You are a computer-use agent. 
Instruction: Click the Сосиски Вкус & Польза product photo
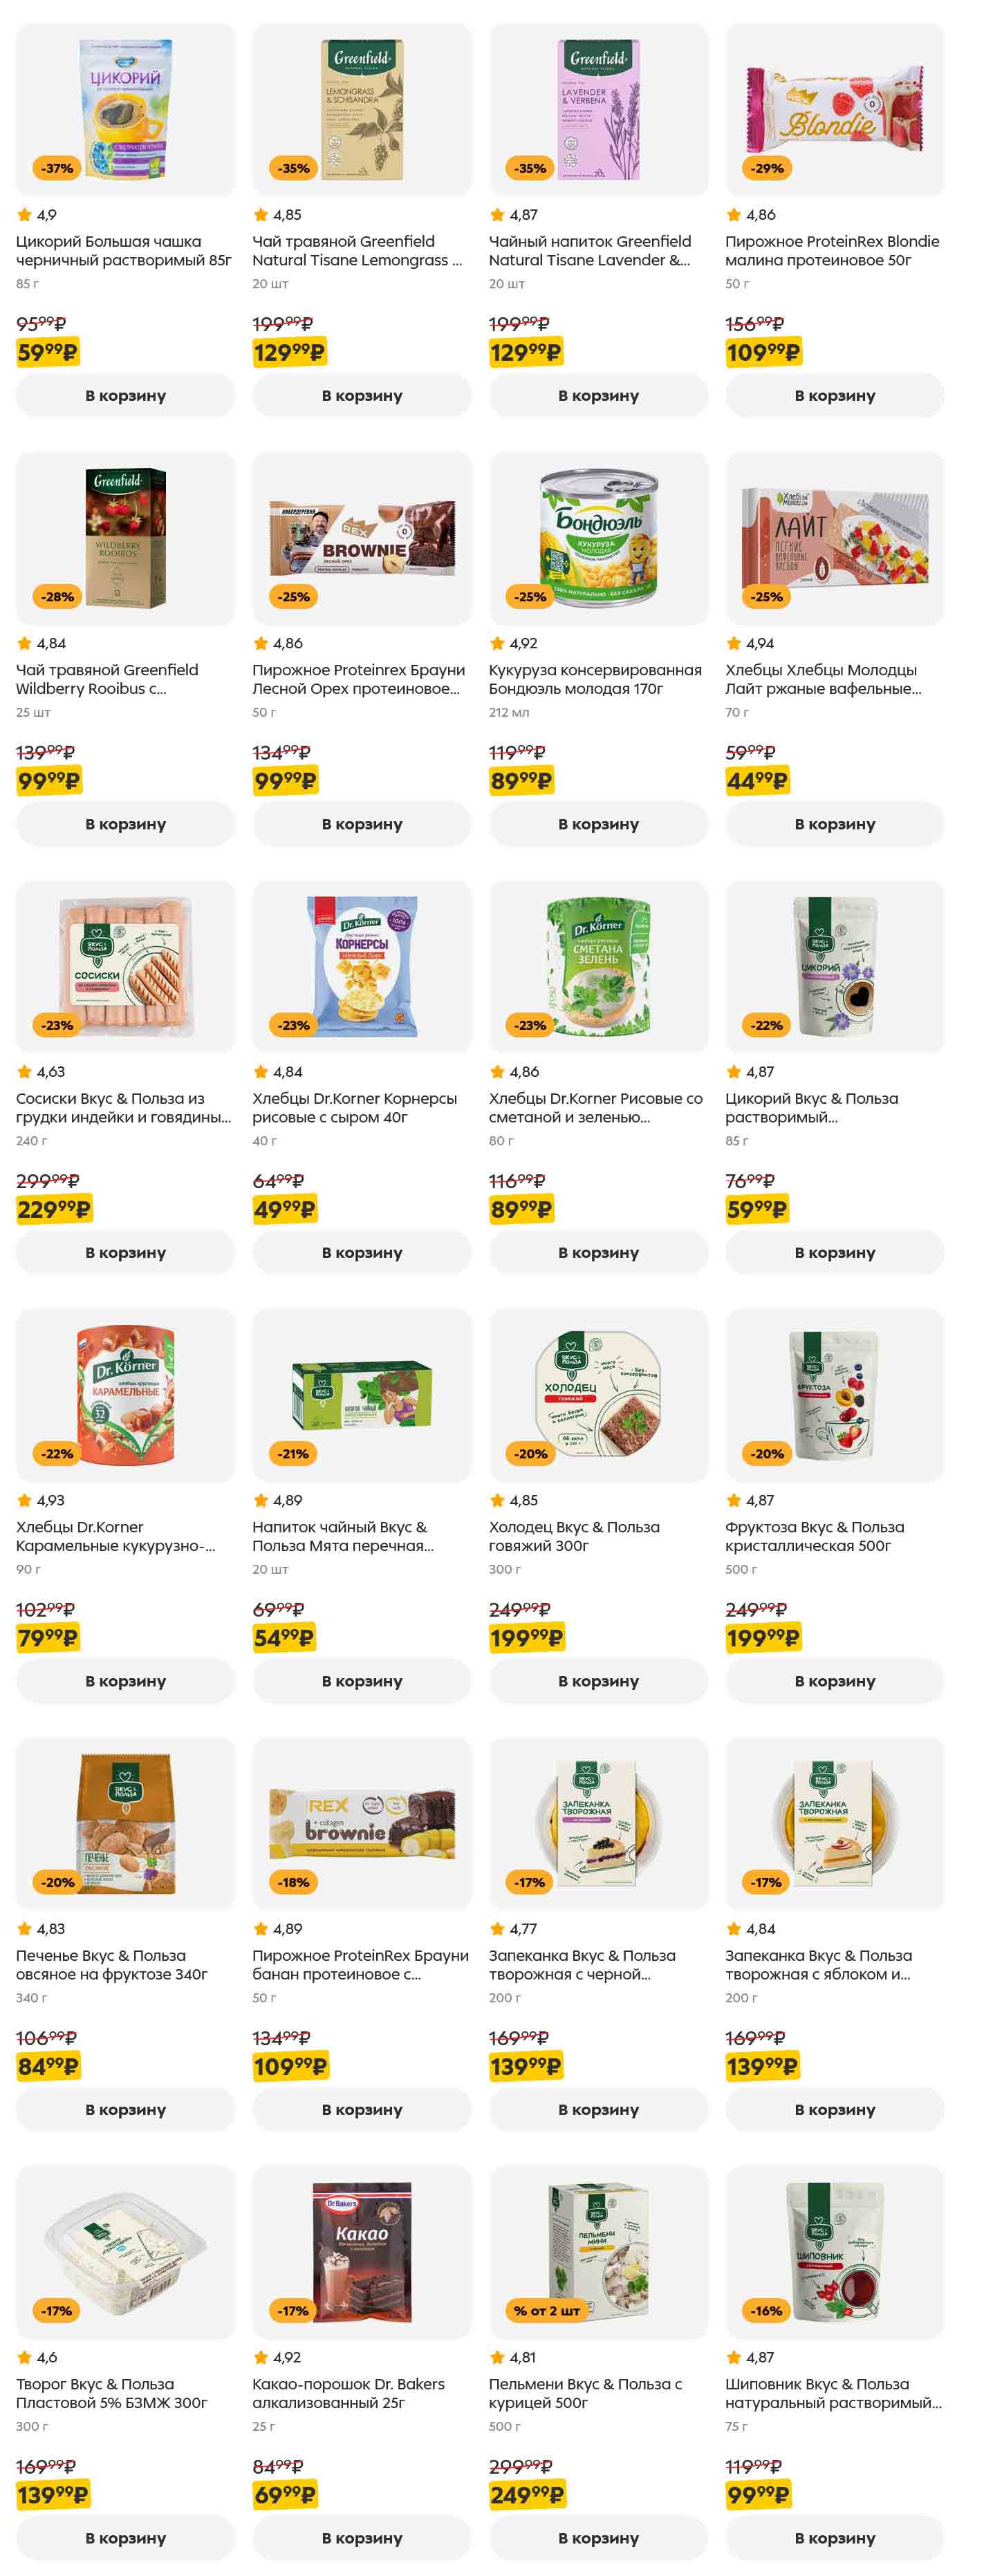(x=125, y=966)
